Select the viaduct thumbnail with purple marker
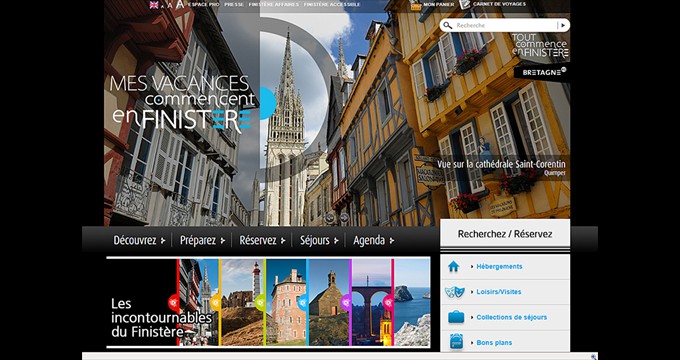Viewport: 680px width, 360px height. pyautogui.click(x=372, y=302)
